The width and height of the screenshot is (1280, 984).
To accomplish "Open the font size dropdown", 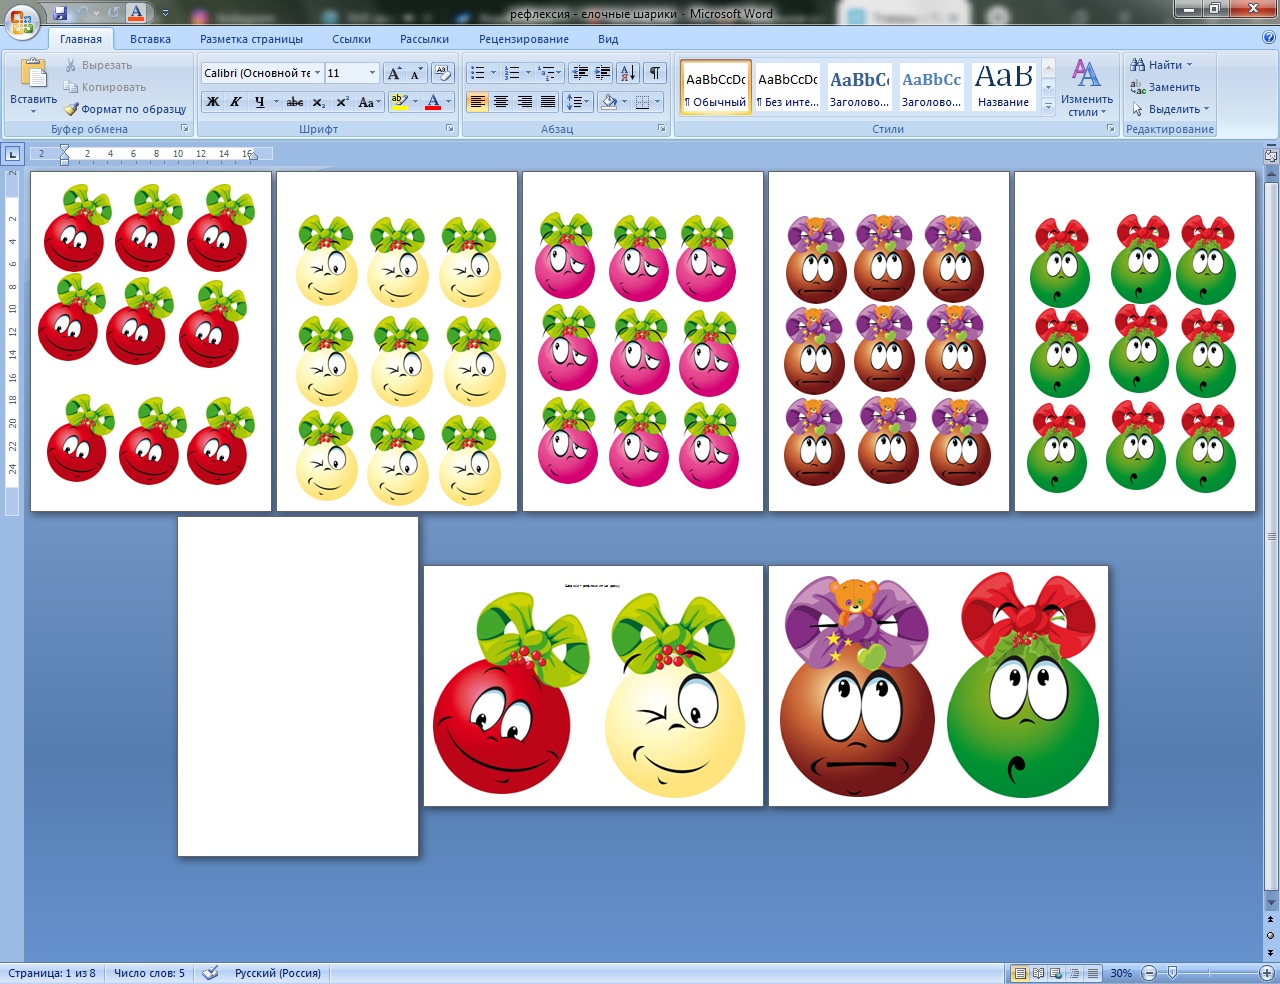I will tap(372, 73).
